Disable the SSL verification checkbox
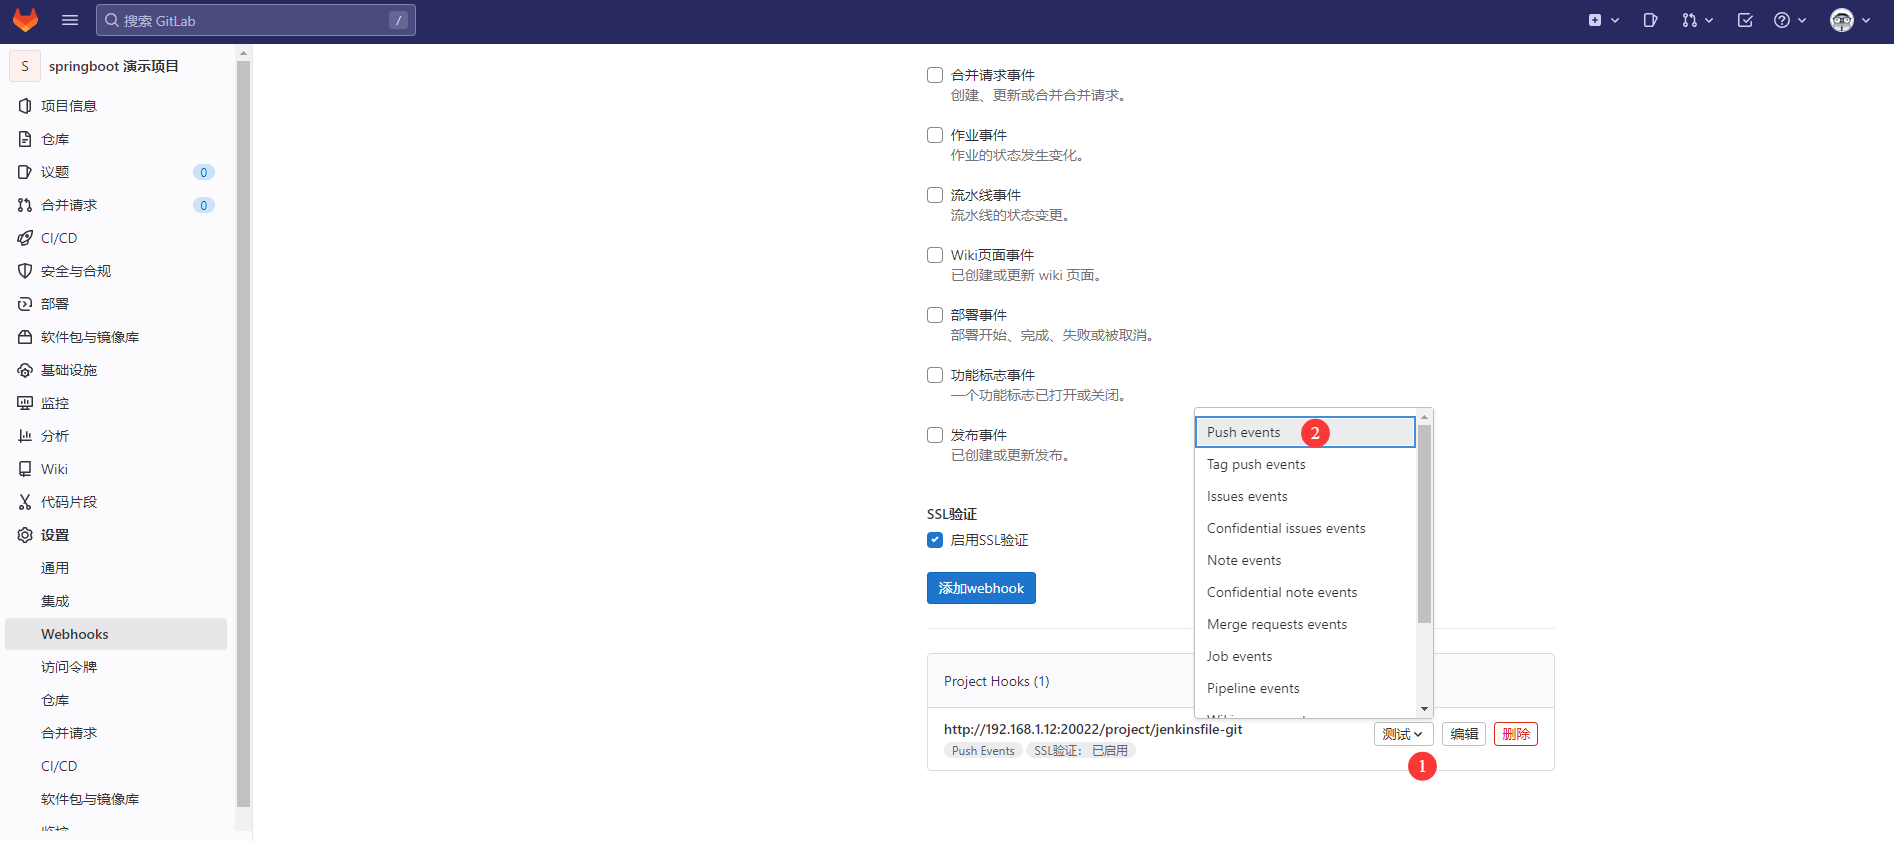The width and height of the screenshot is (1894, 841). coord(935,540)
